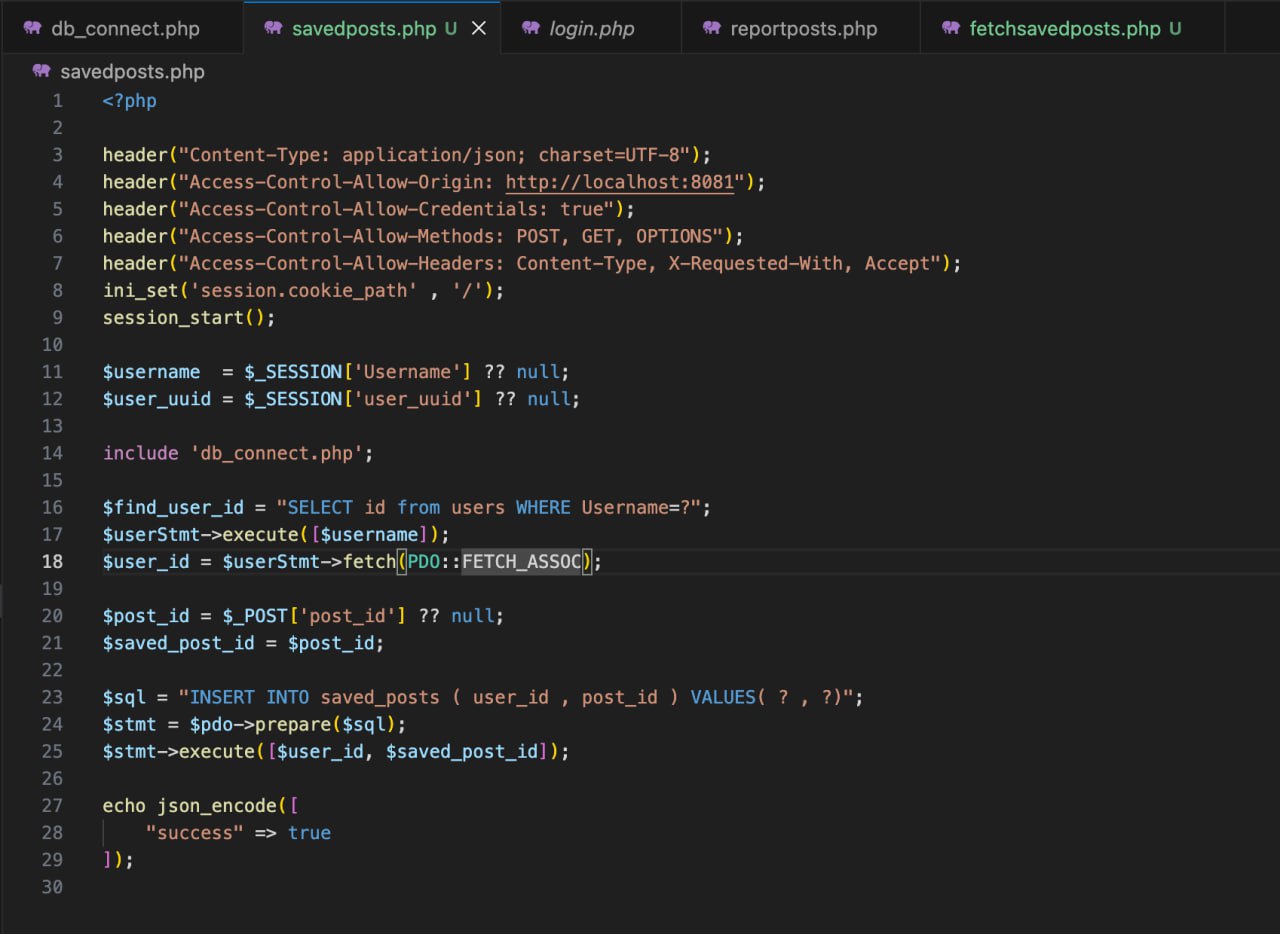Click the savedposts.php breadcrumb label
The width and height of the screenshot is (1280, 934).
pos(132,72)
